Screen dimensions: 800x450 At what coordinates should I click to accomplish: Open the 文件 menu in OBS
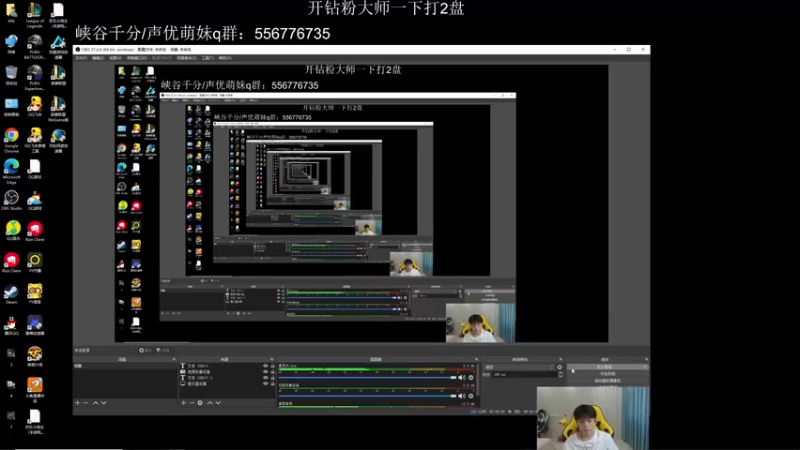click(x=81, y=58)
